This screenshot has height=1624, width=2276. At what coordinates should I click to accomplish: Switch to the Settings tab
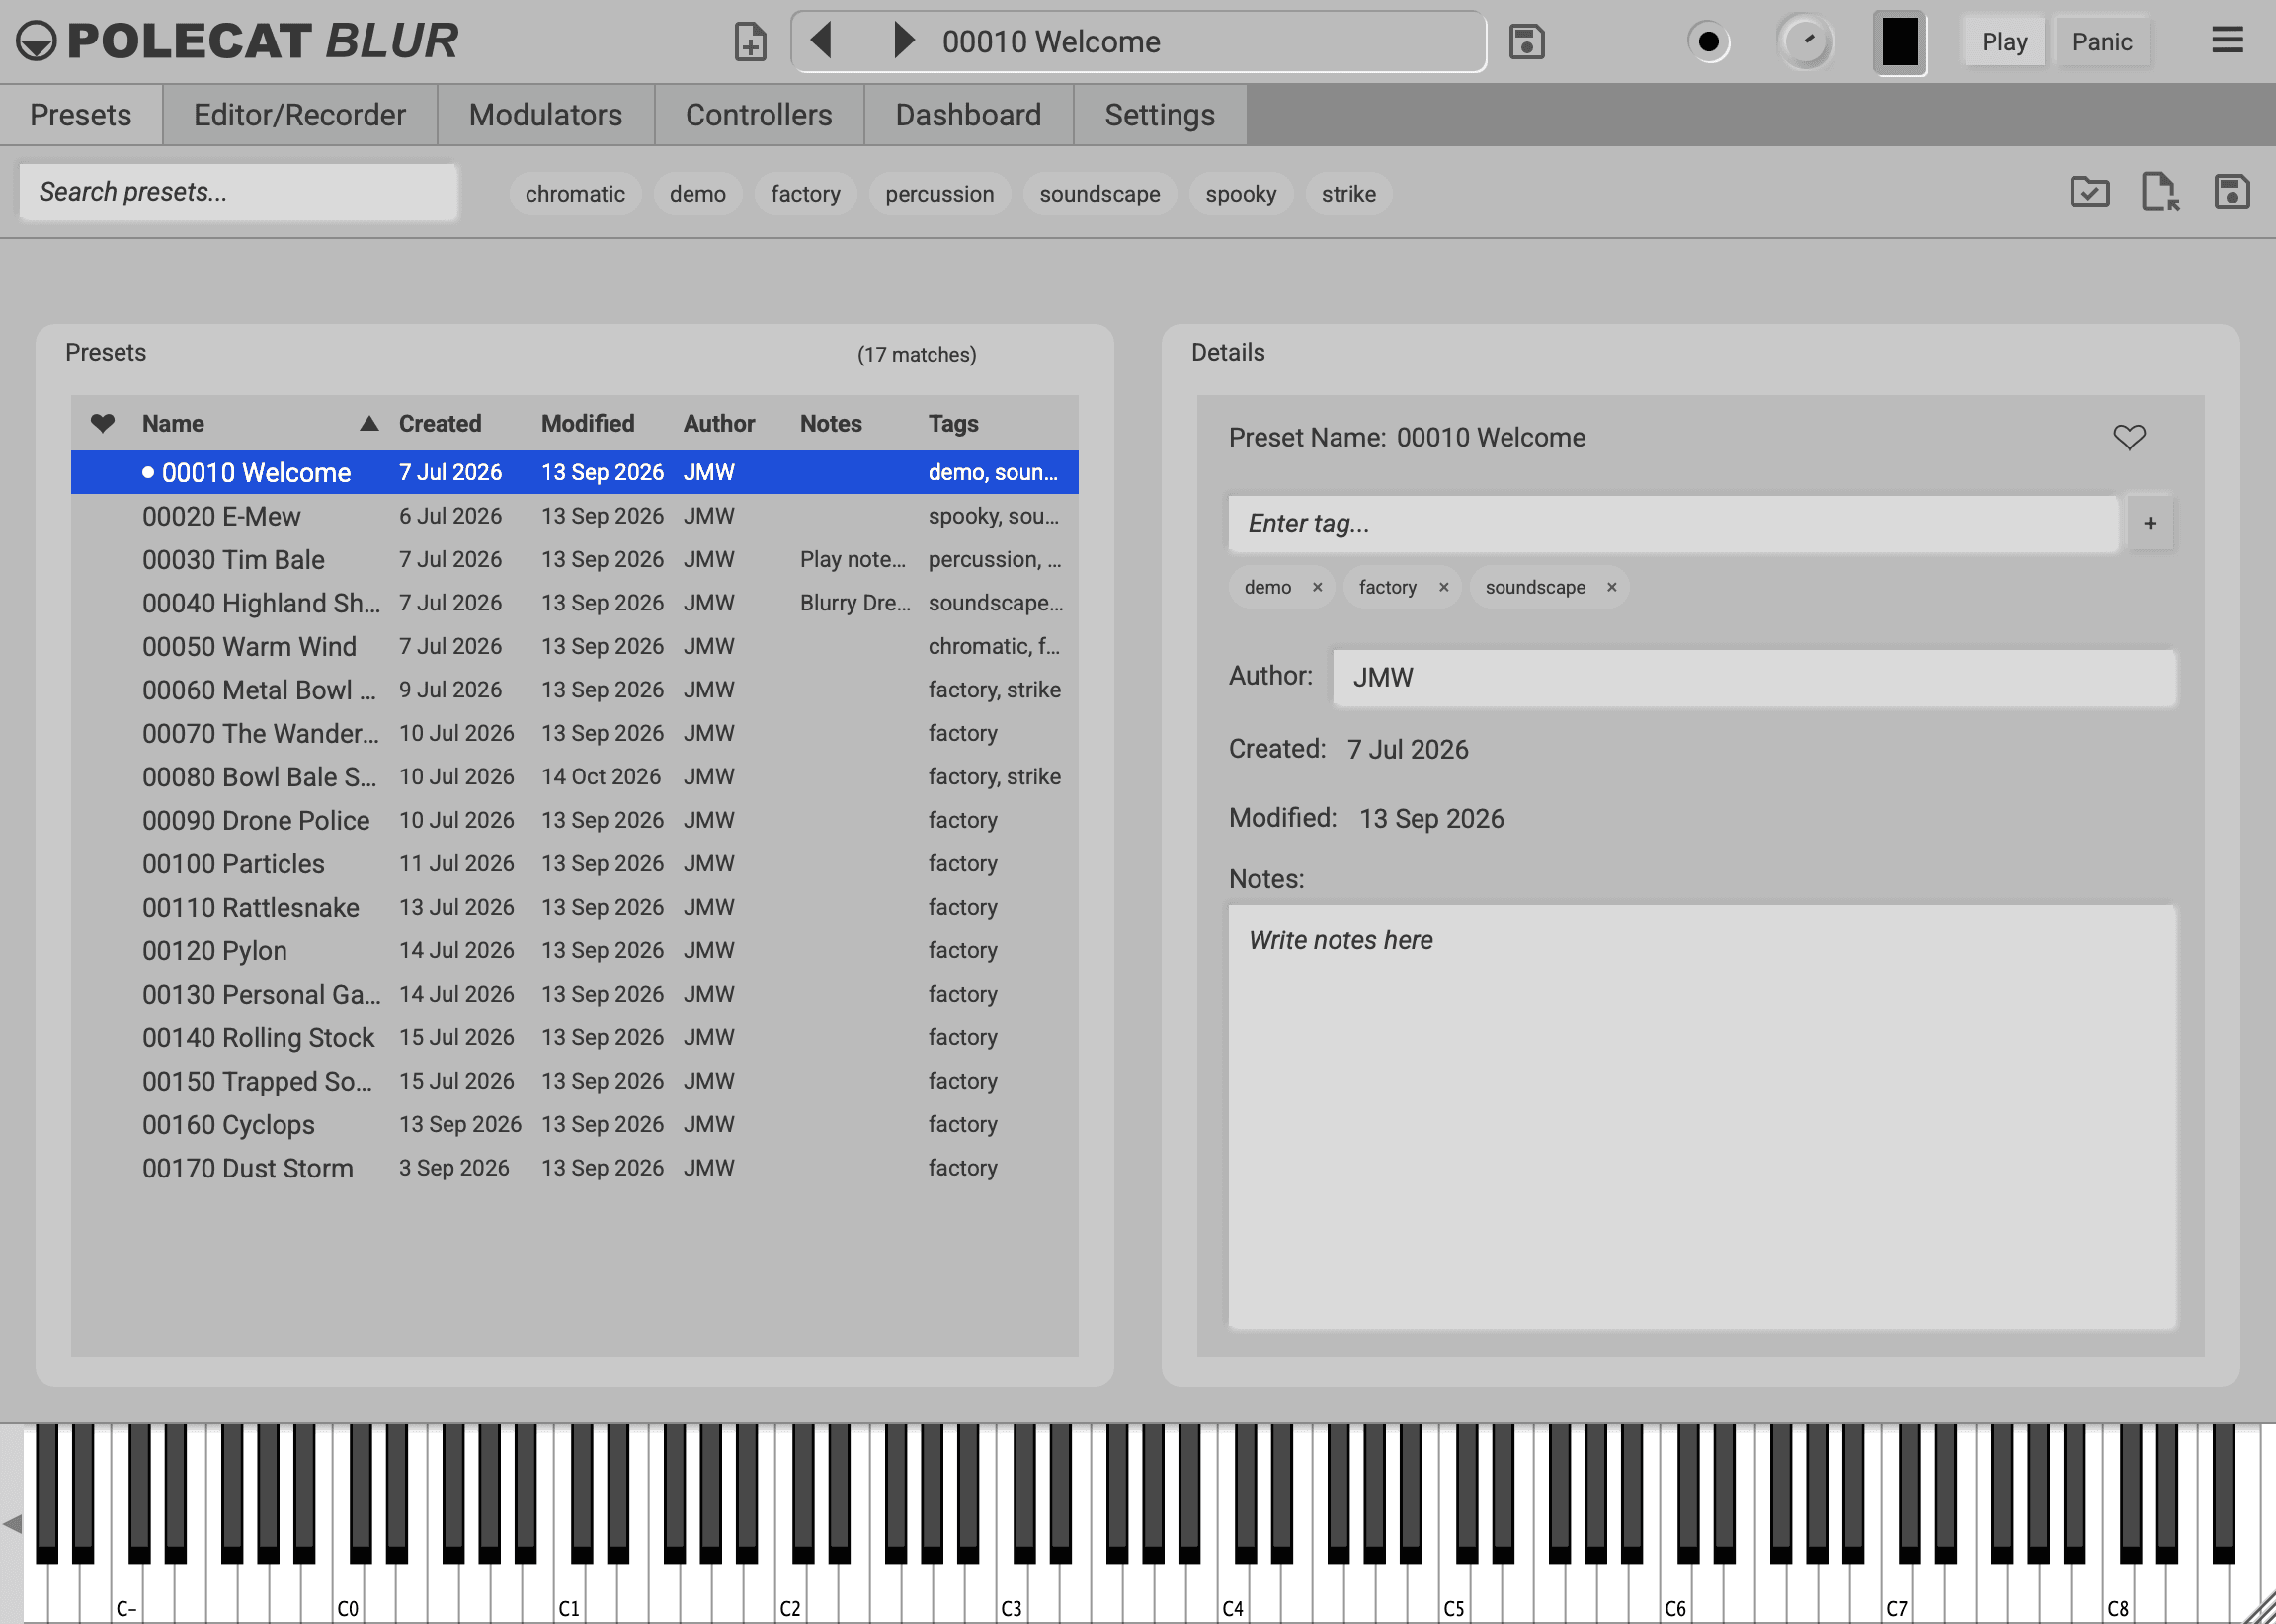[x=1159, y=115]
